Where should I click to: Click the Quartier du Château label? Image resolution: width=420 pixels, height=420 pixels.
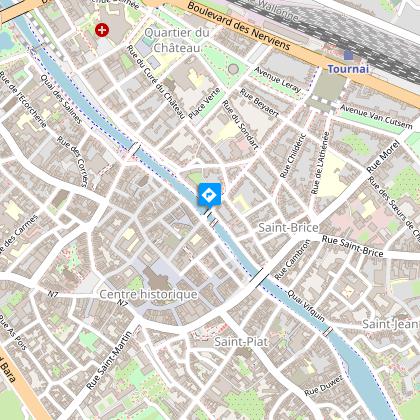177,40
